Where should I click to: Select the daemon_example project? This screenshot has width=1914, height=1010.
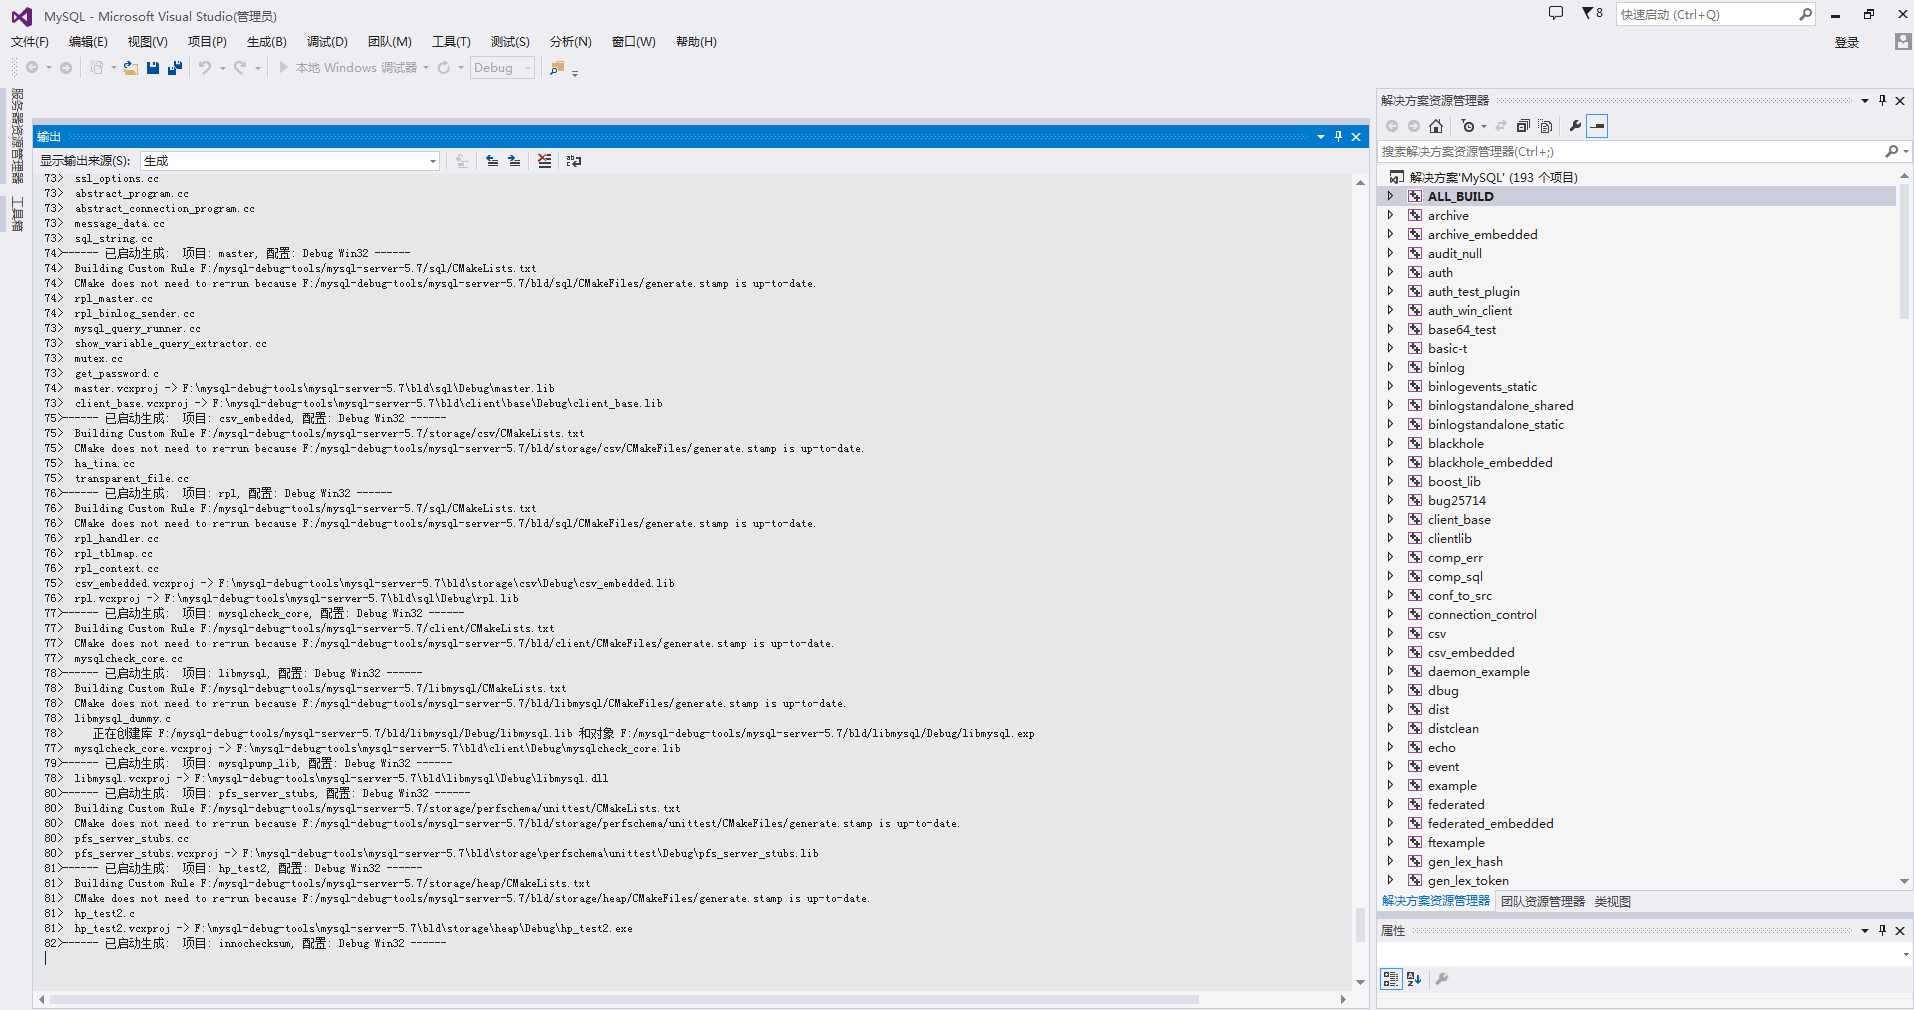(1478, 671)
